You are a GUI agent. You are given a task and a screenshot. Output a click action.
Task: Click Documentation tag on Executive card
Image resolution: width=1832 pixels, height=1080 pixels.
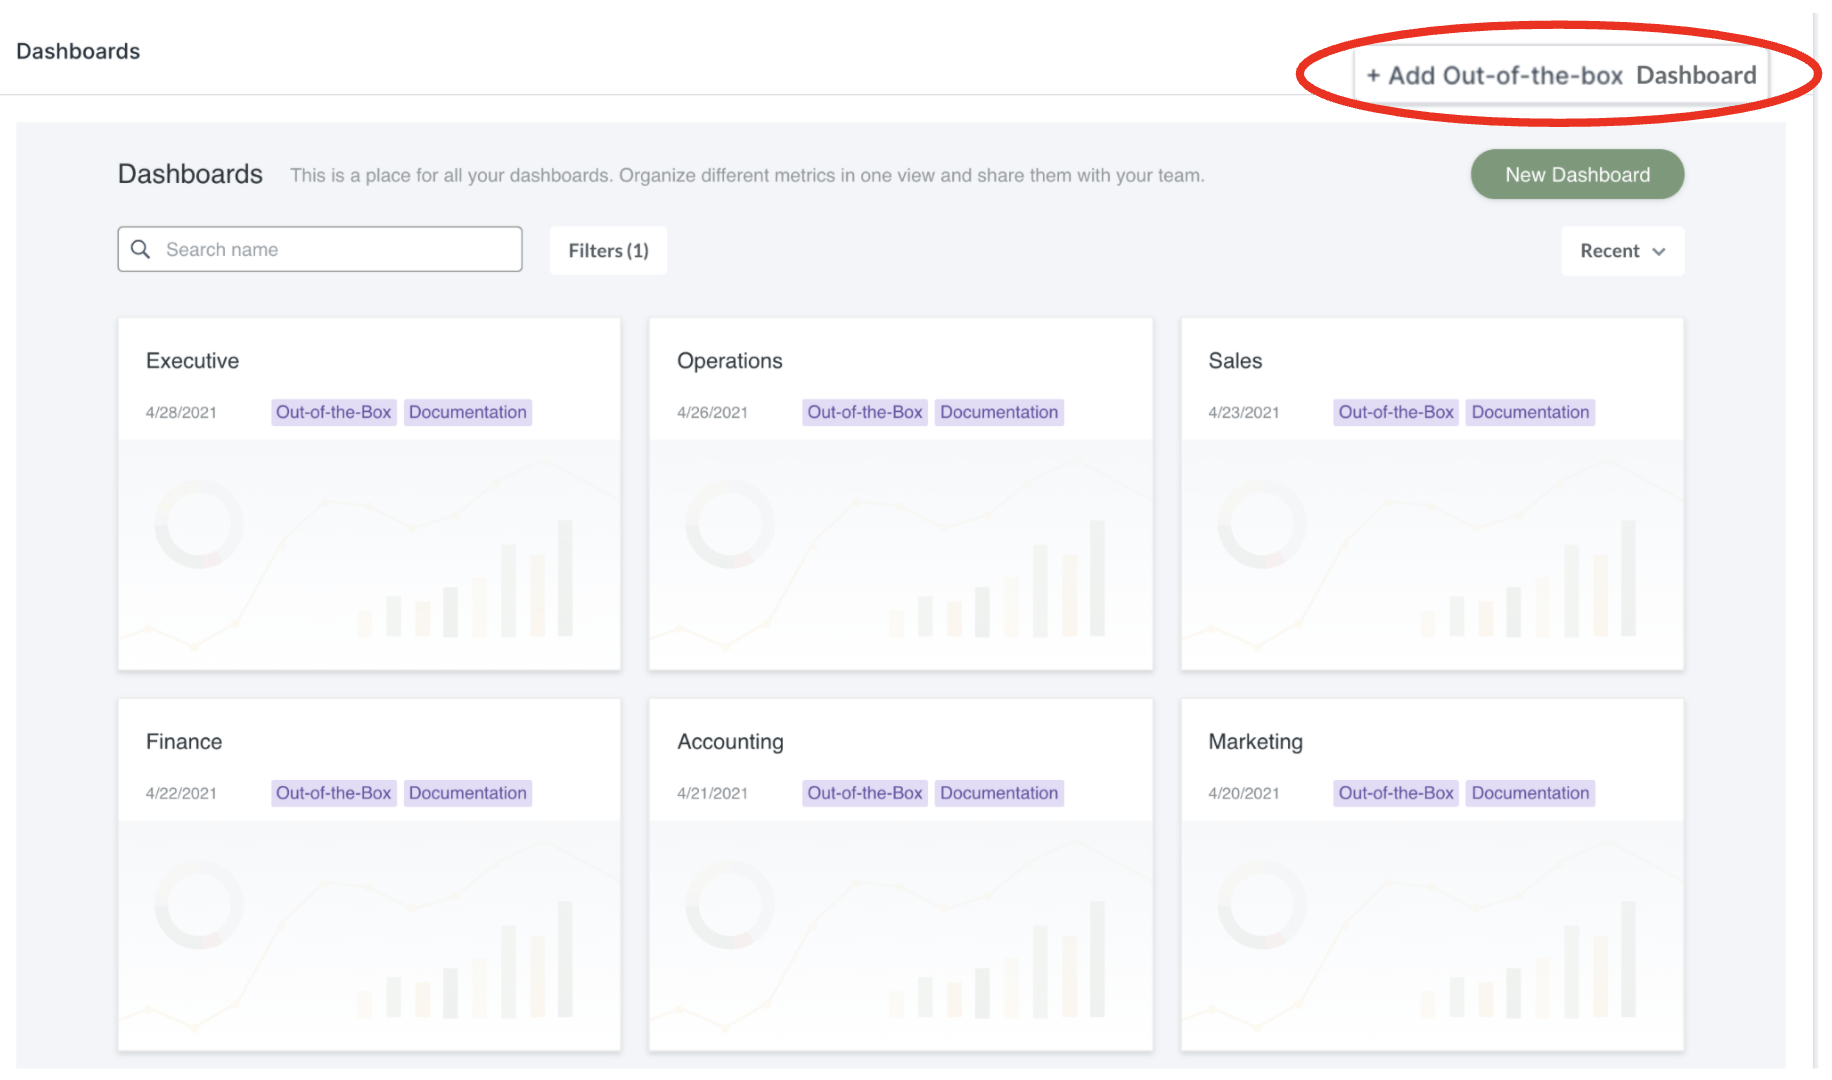pos(467,412)
